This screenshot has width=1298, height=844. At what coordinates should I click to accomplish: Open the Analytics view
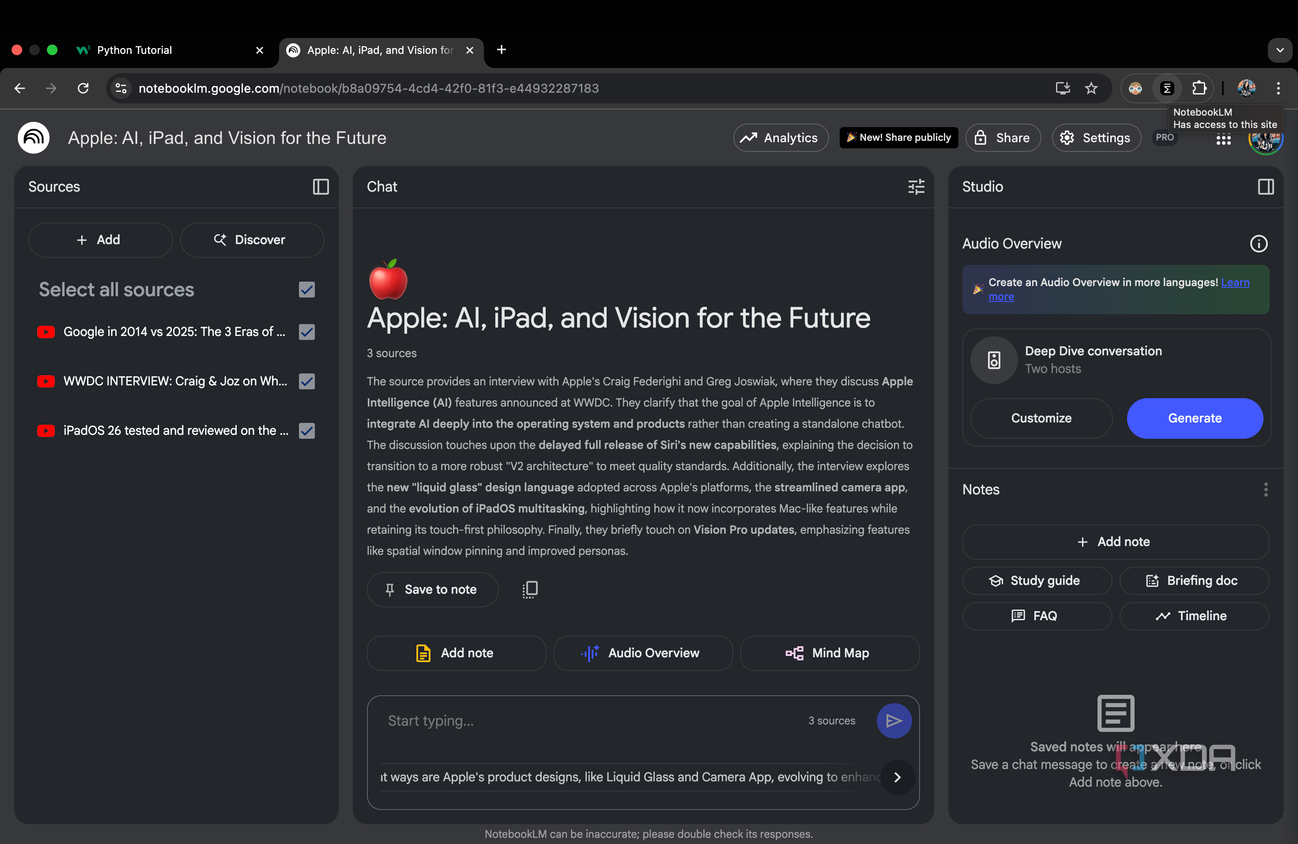pyautogui.click(x=781, y=138)
